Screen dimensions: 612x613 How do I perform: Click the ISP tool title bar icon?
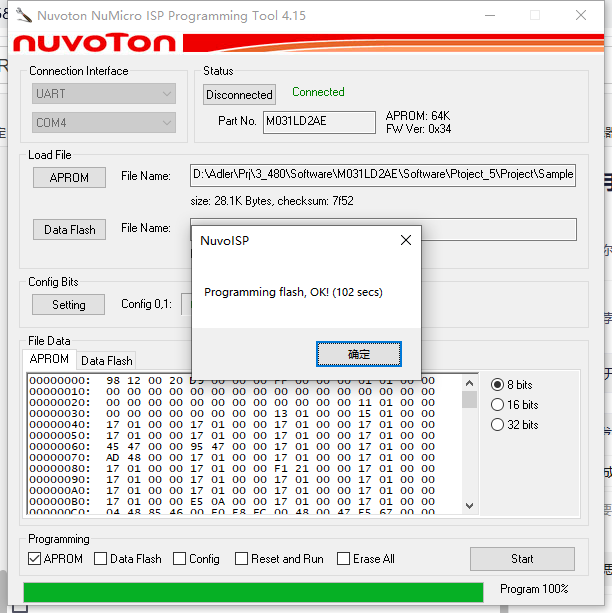click(24, 16)
